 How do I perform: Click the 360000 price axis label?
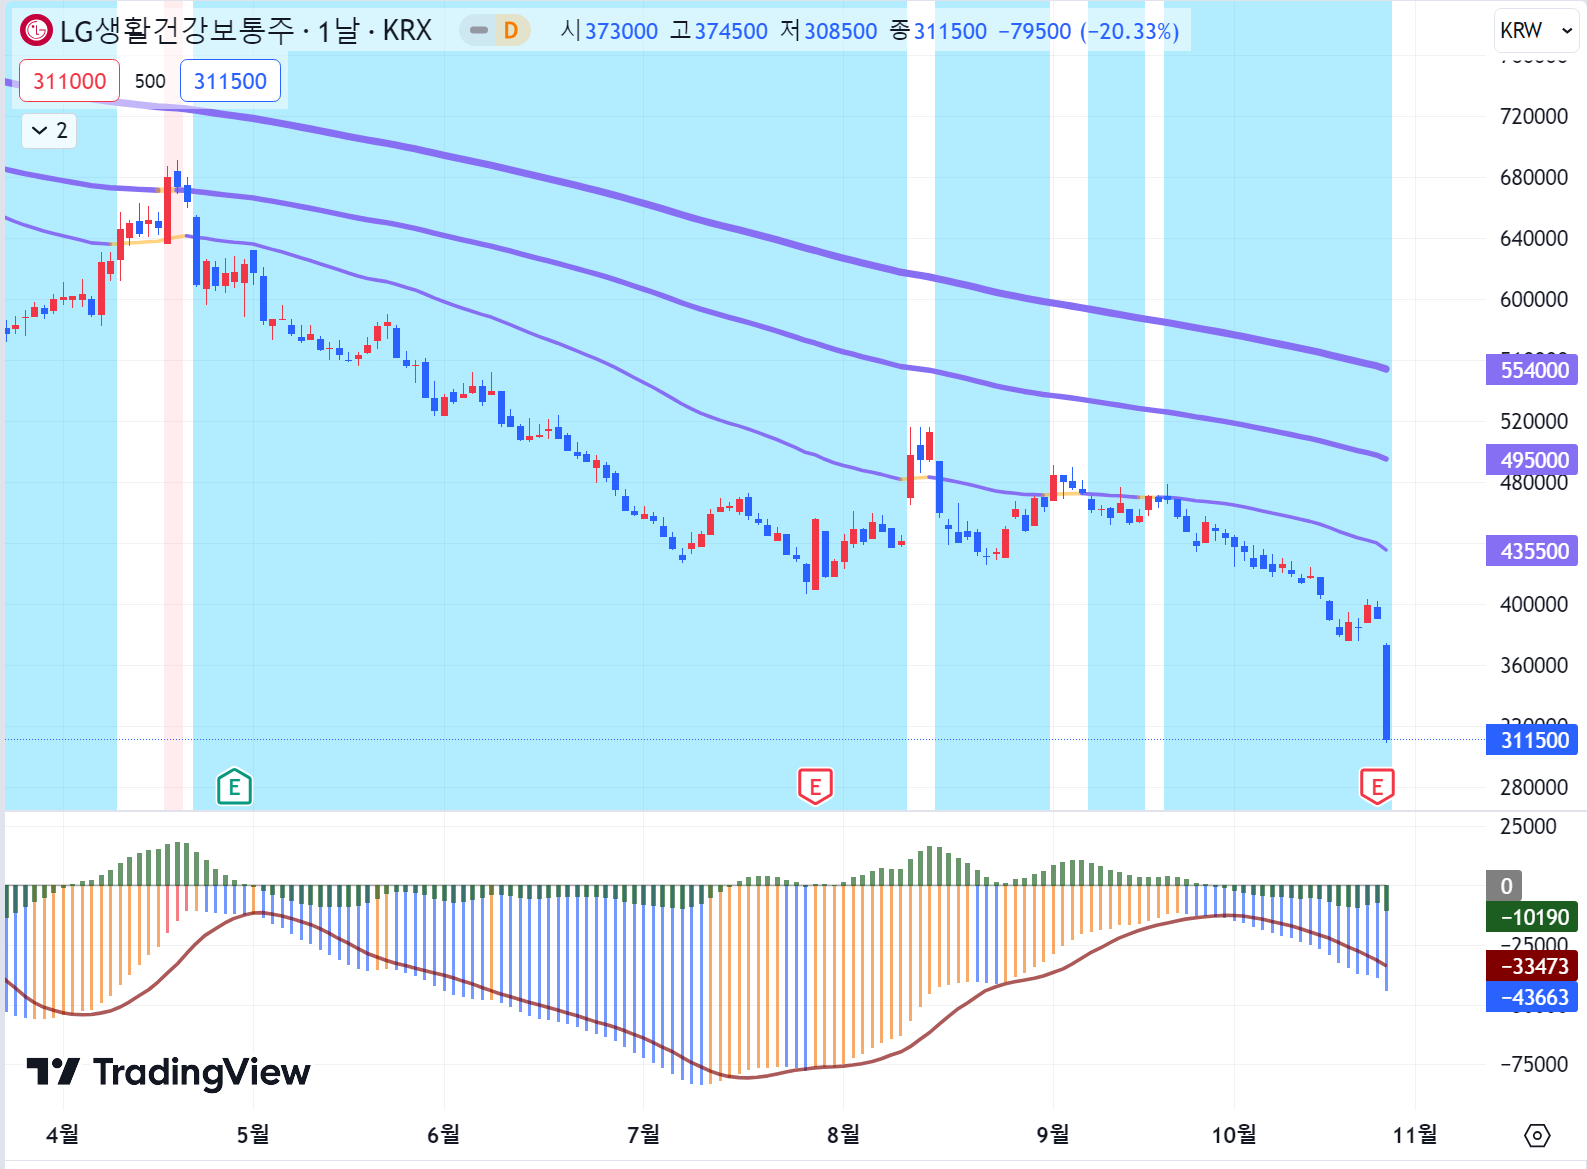[1534, 665]
